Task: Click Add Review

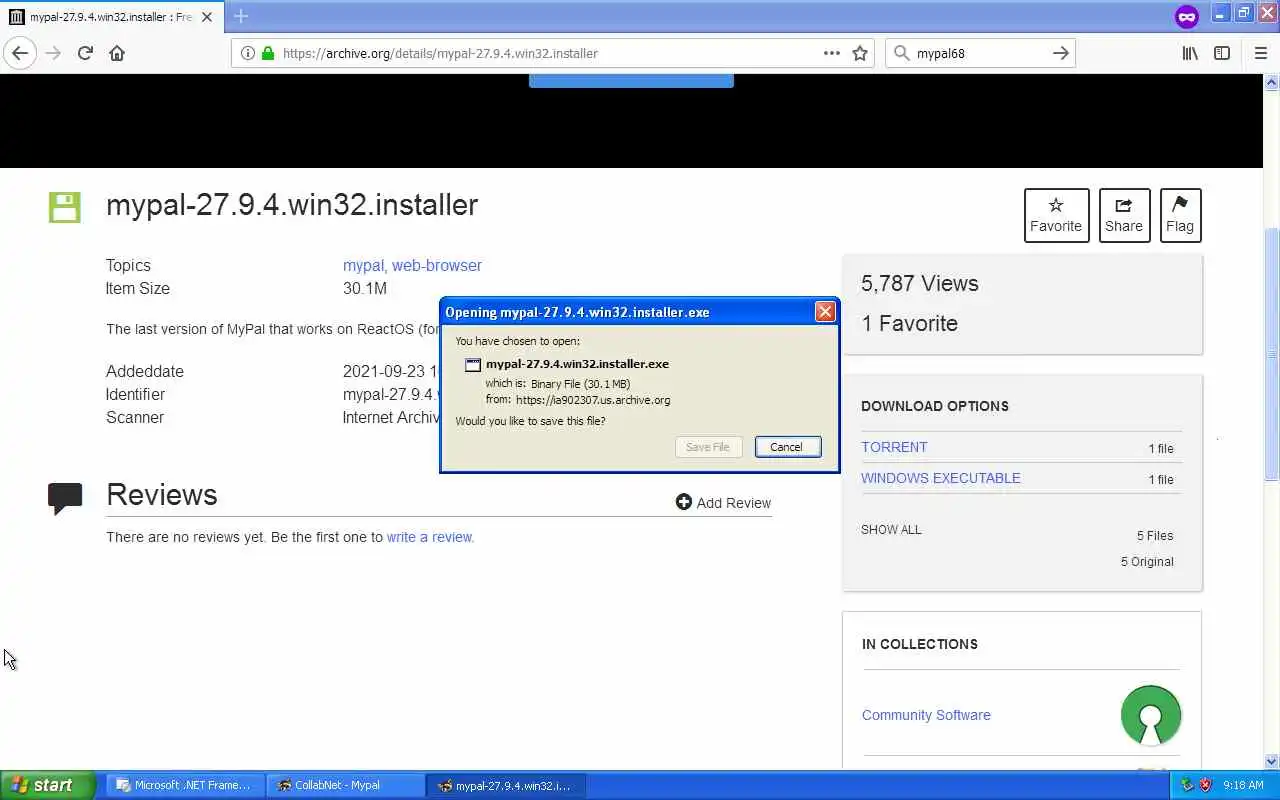Action: pyautogui.click(x=723, y=503)
